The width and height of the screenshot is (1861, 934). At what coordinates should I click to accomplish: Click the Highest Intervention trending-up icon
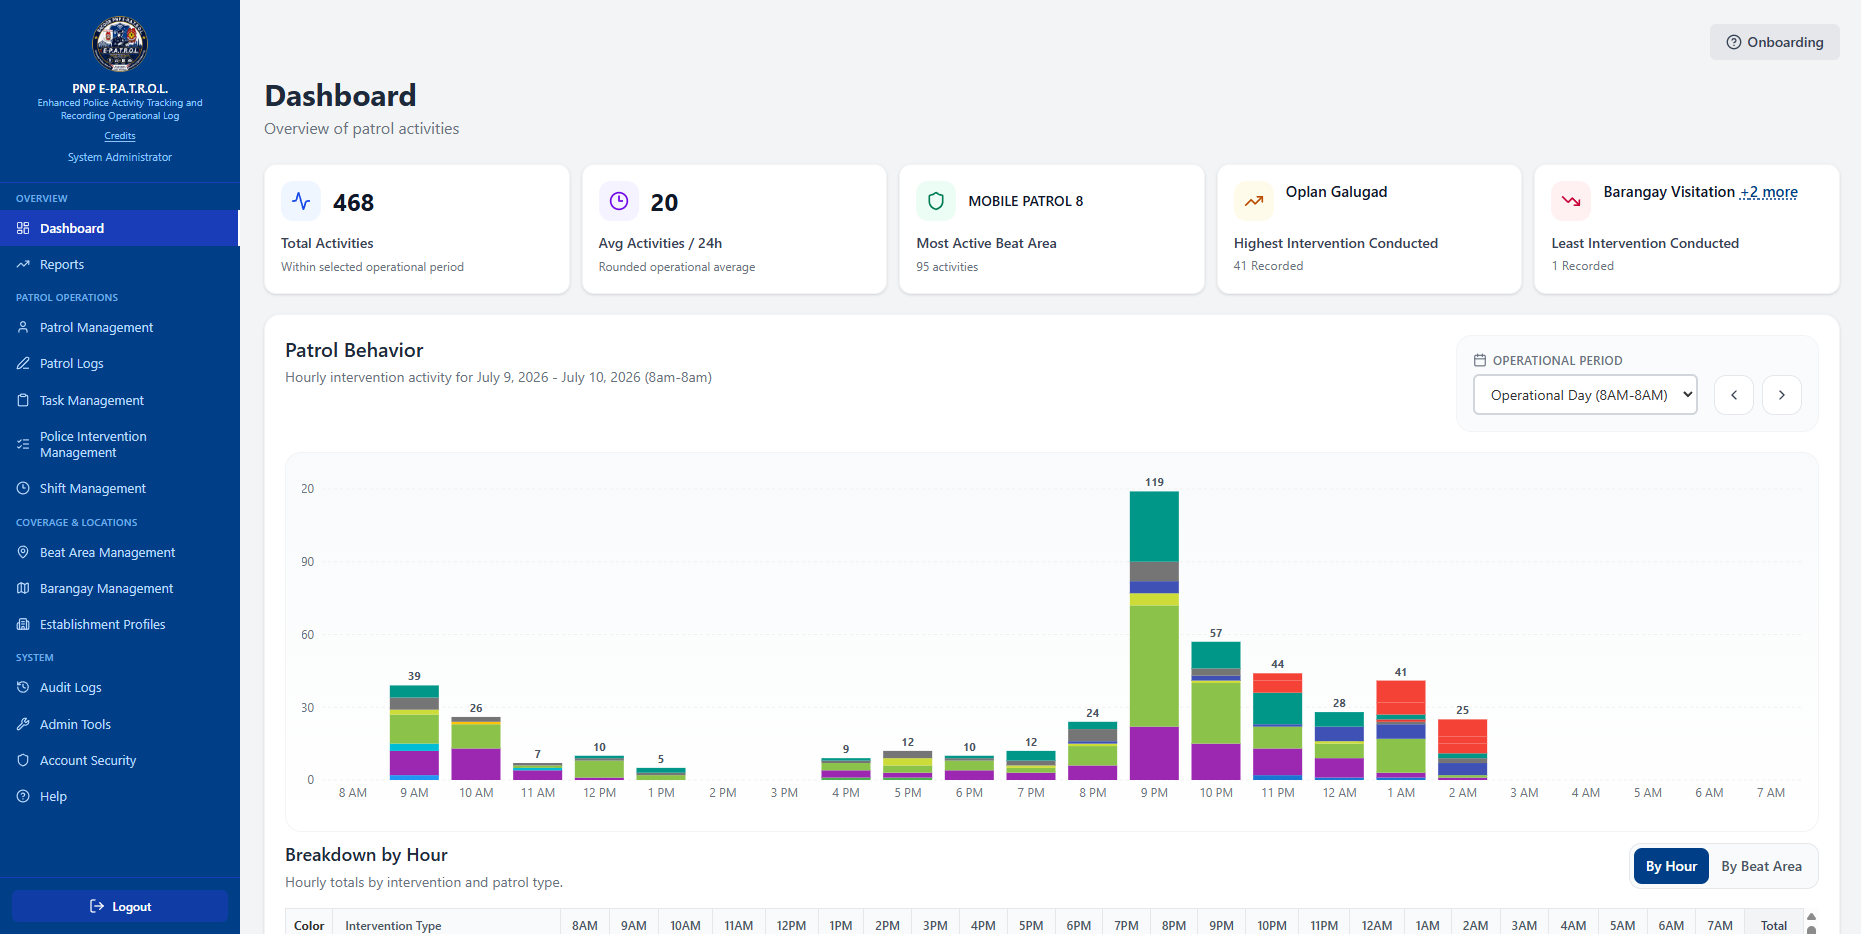[1254, 201]
